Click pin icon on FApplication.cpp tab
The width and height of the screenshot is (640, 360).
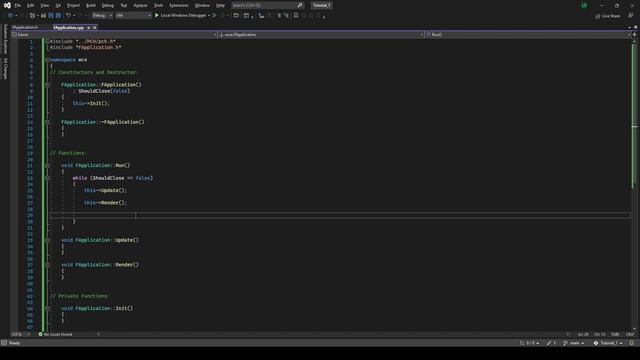(x=89, y=28)
